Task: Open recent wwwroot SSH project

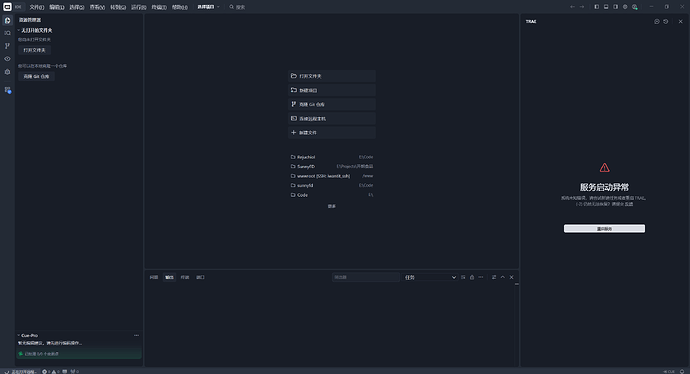Action: pos(332,176)
